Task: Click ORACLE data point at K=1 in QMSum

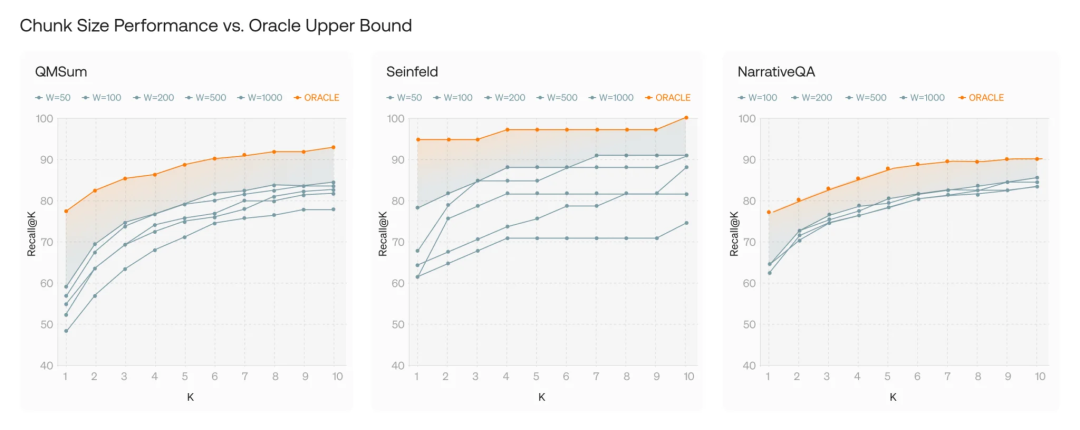Action: (x=66, y=211)
